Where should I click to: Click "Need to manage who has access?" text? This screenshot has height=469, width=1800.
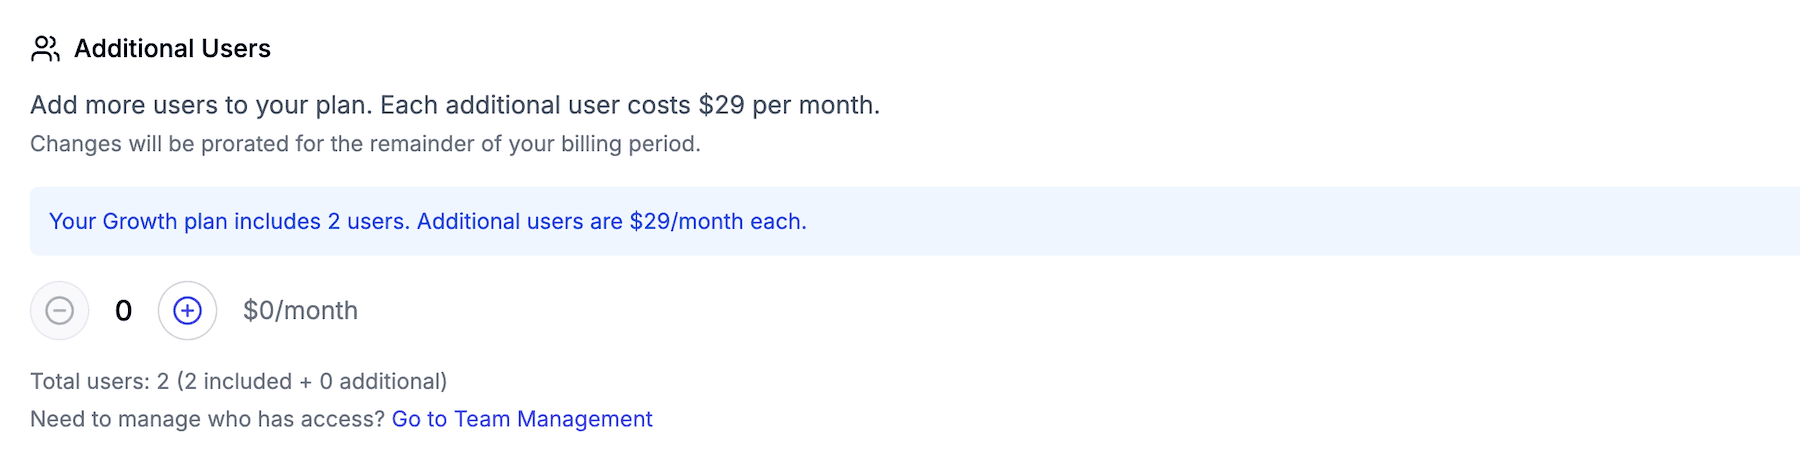pyautogui.click(x=207, y=419)
